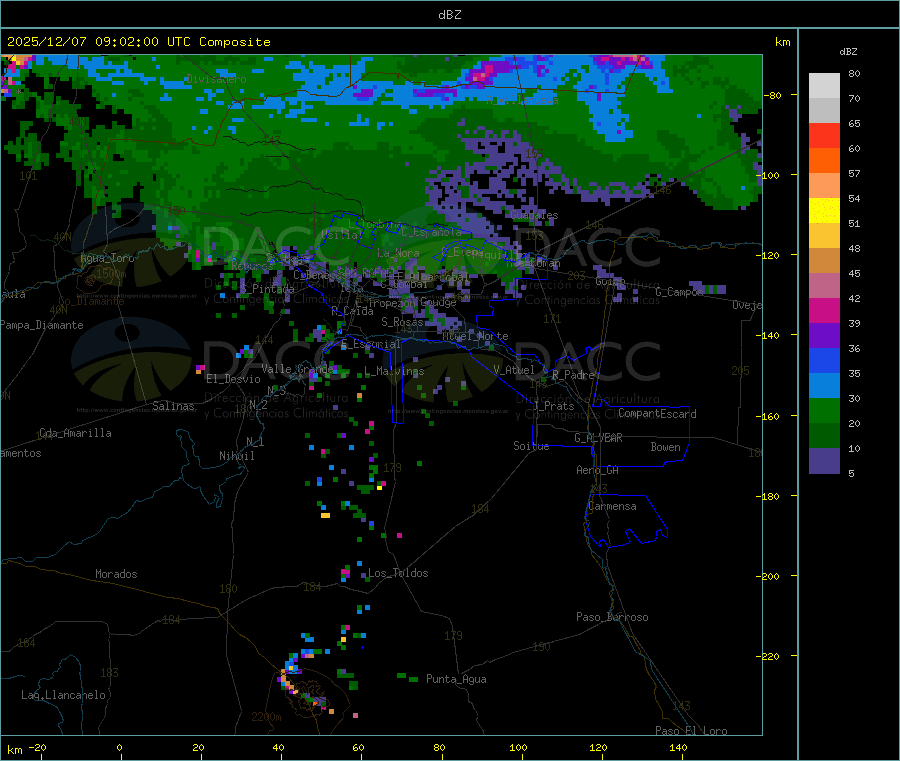This screenshot has height=761, width=900.
Task: Click the 2200m elevation contour label
Action: click(x=266, y=717)
